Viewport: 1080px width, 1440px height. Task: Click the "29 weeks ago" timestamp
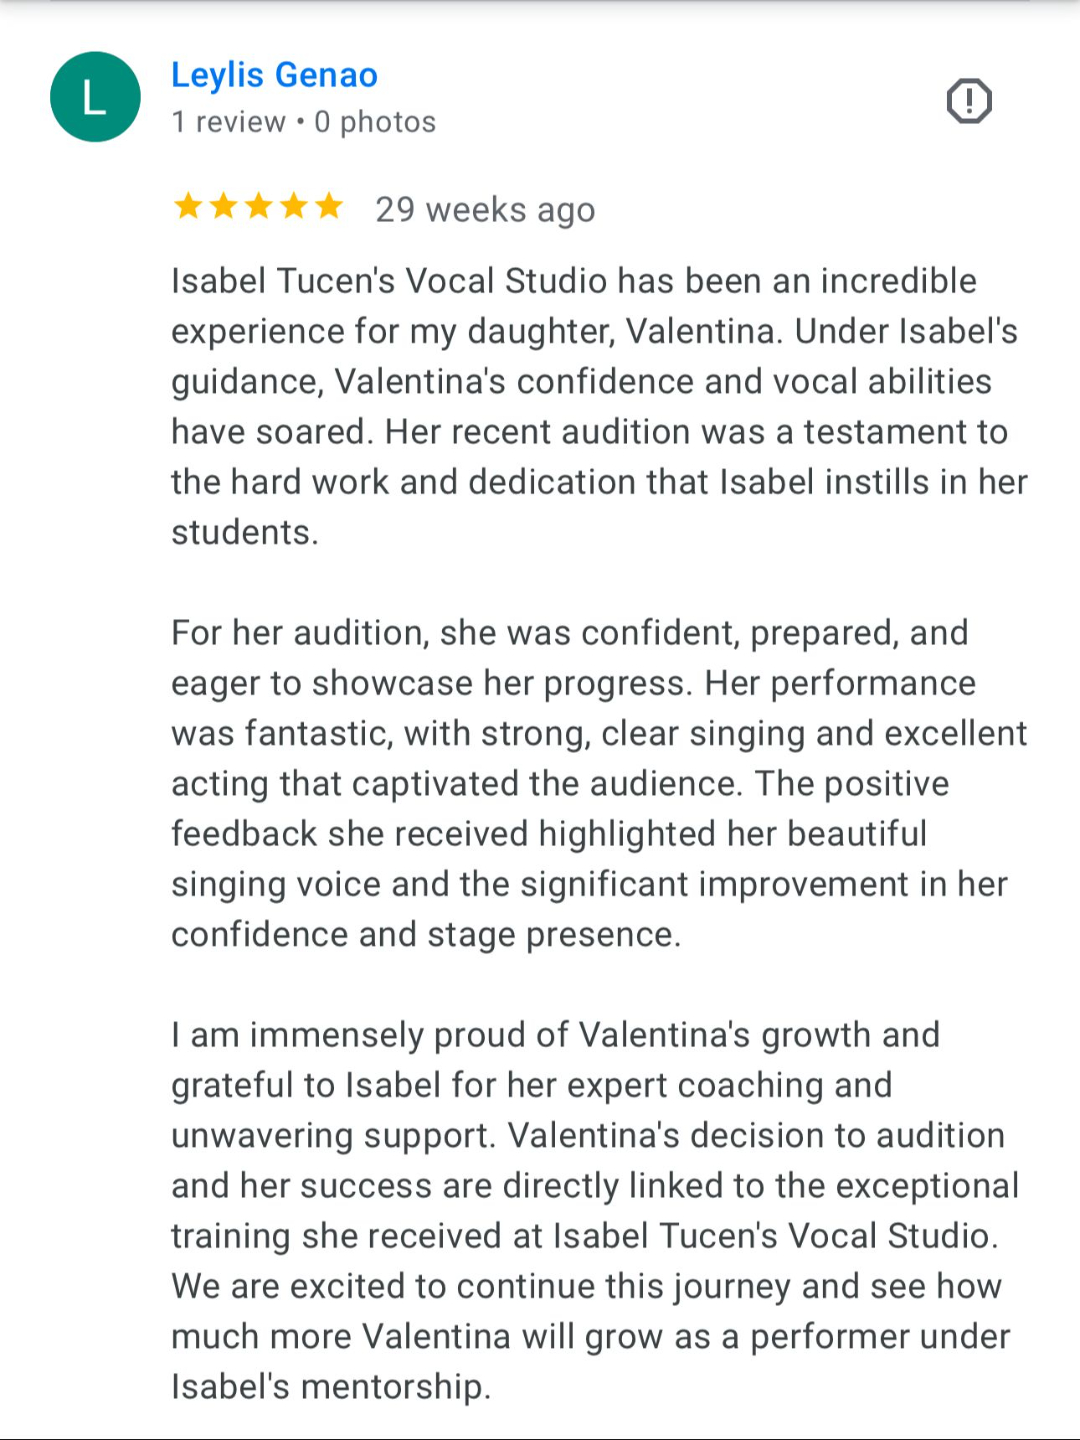(485, 210)
